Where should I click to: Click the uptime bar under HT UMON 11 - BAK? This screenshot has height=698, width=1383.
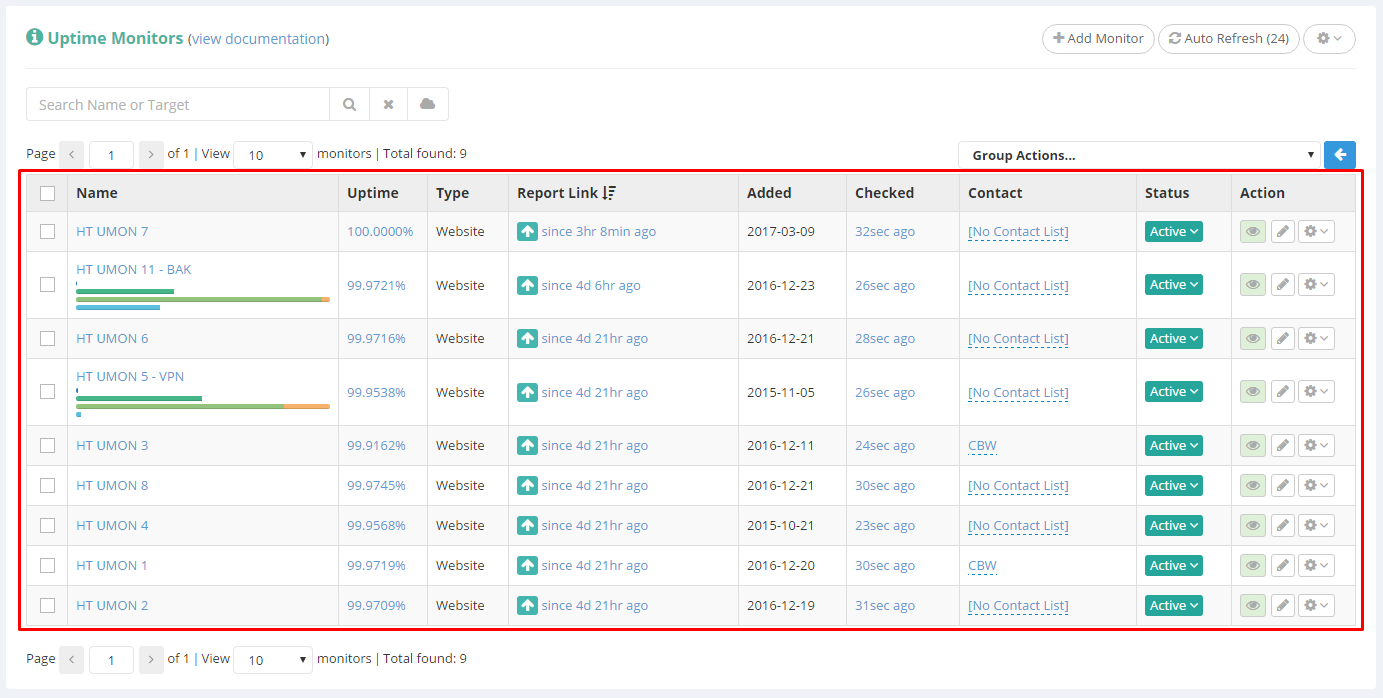[x=202, y=299]
